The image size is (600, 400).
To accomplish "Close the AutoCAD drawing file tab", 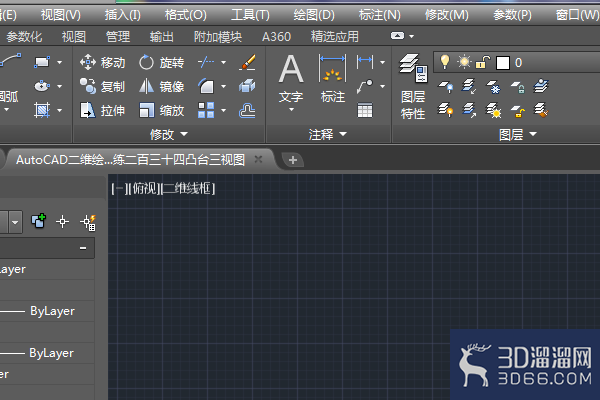I will (258, 159).
